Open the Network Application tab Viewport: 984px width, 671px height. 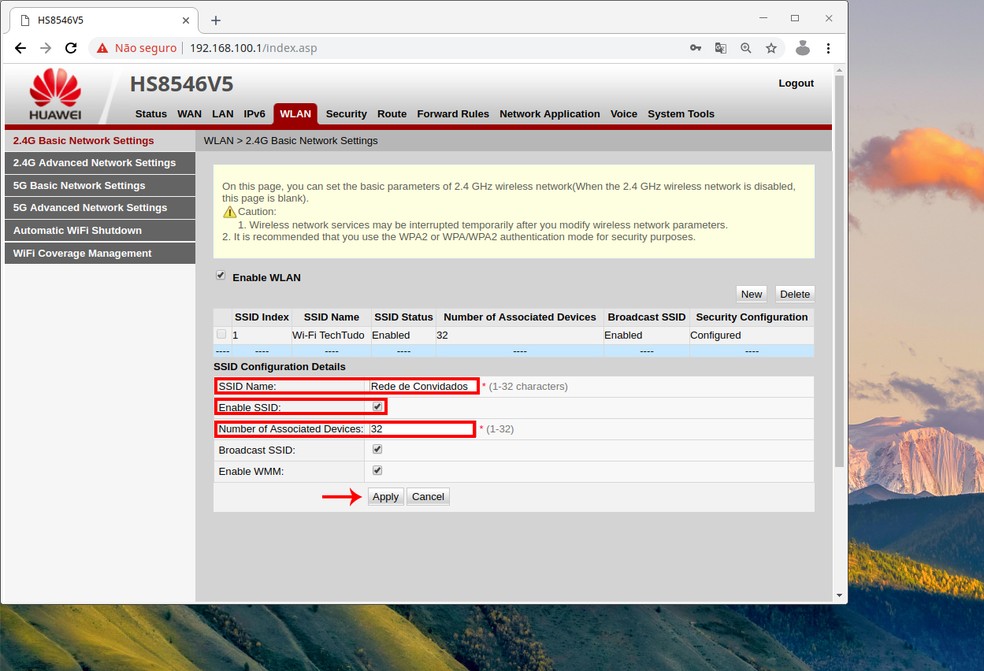pos(550,114)
